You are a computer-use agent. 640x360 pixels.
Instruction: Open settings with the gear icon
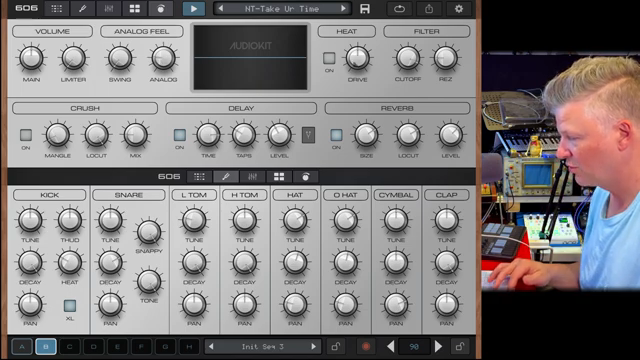tap(459, 9)
